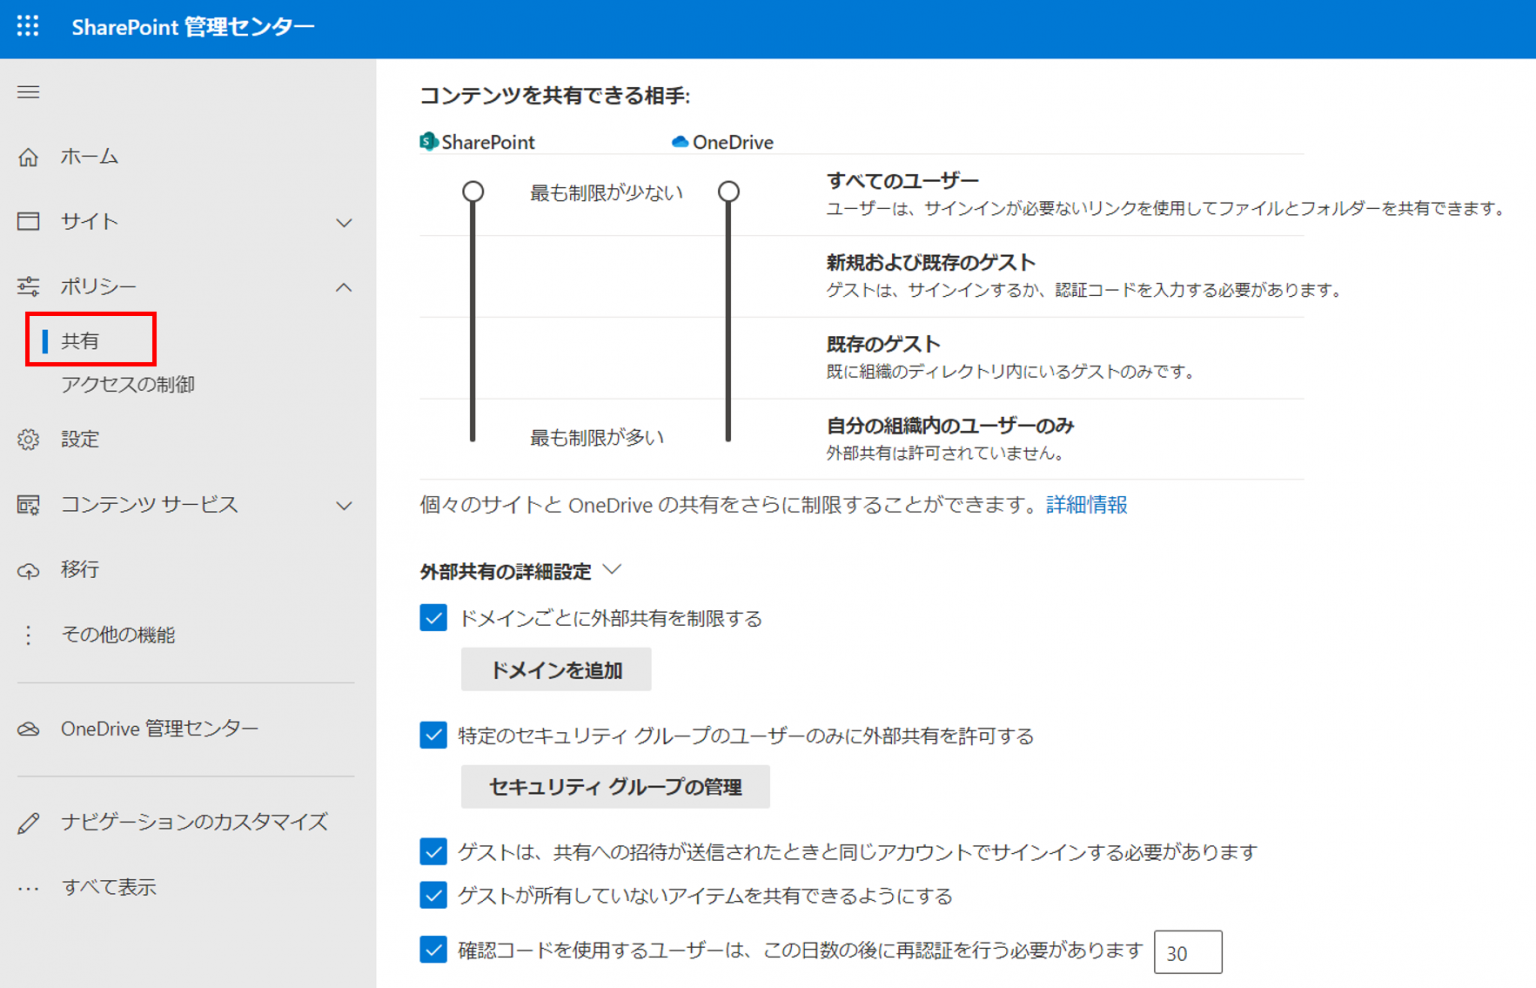Click the Settings gear icon

(28, 439)
